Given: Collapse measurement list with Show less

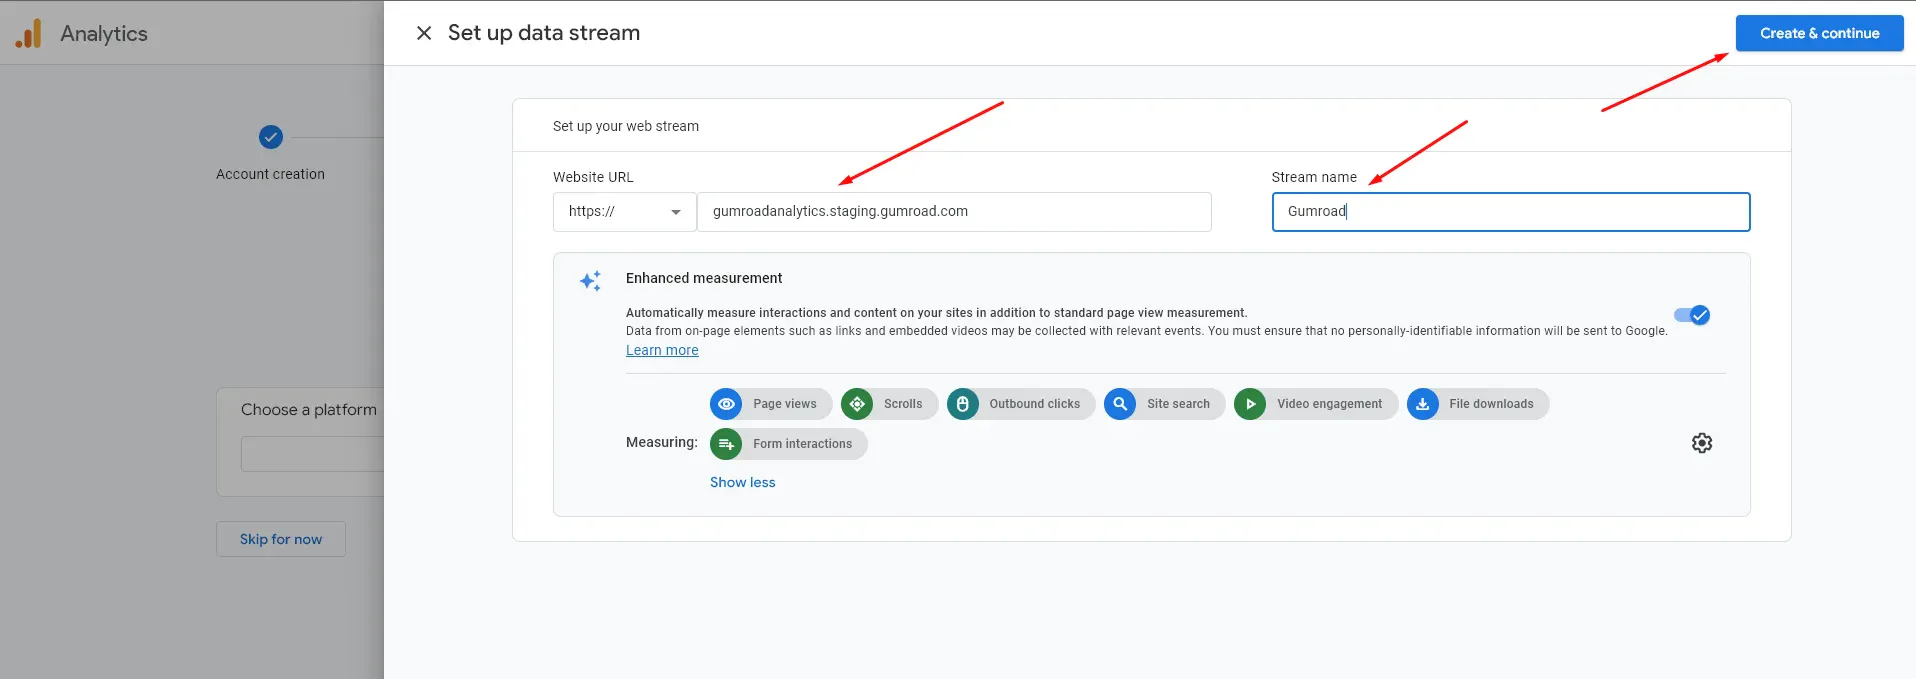Looking at the screenshot, I should (743, 482).
